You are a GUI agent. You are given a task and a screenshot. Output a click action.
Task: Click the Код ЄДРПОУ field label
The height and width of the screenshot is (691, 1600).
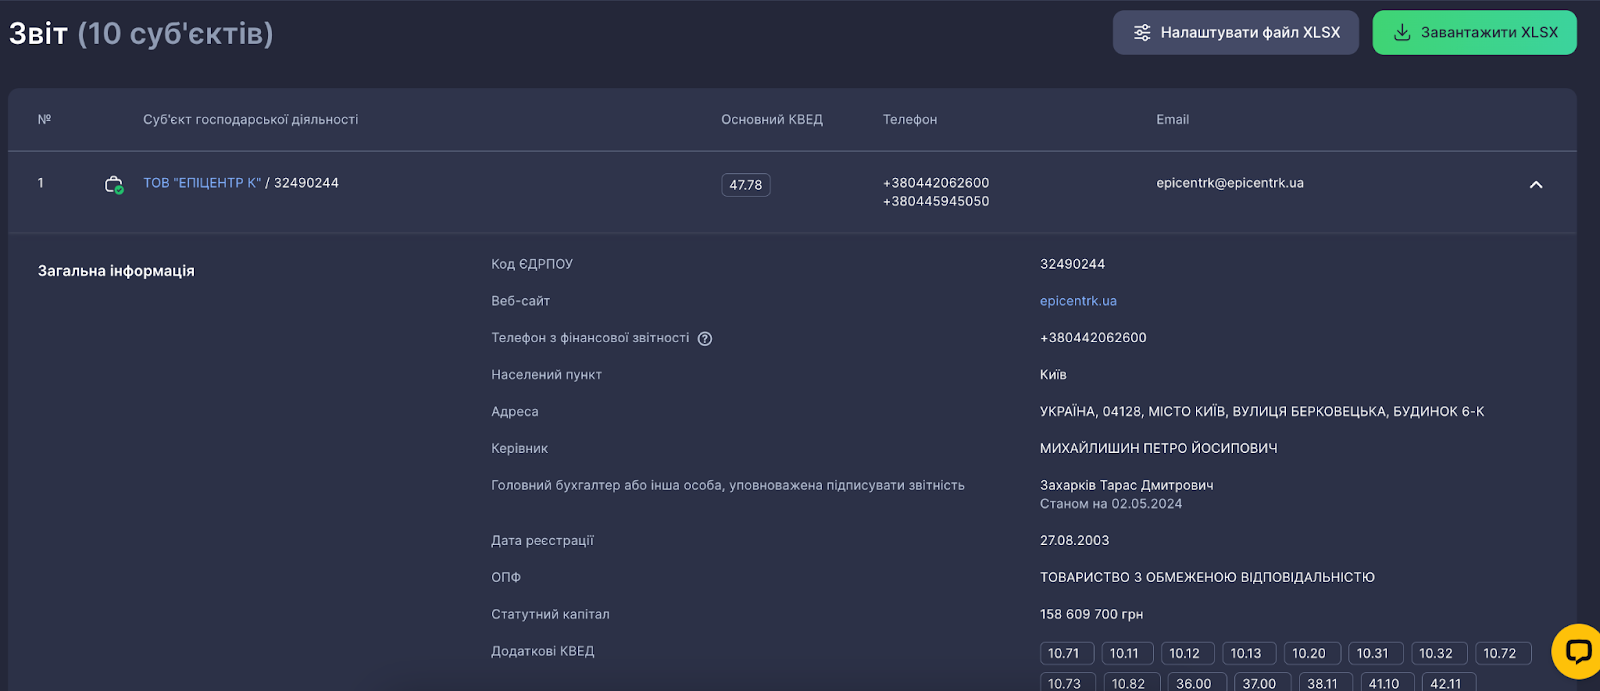click(x=532, y=264)
